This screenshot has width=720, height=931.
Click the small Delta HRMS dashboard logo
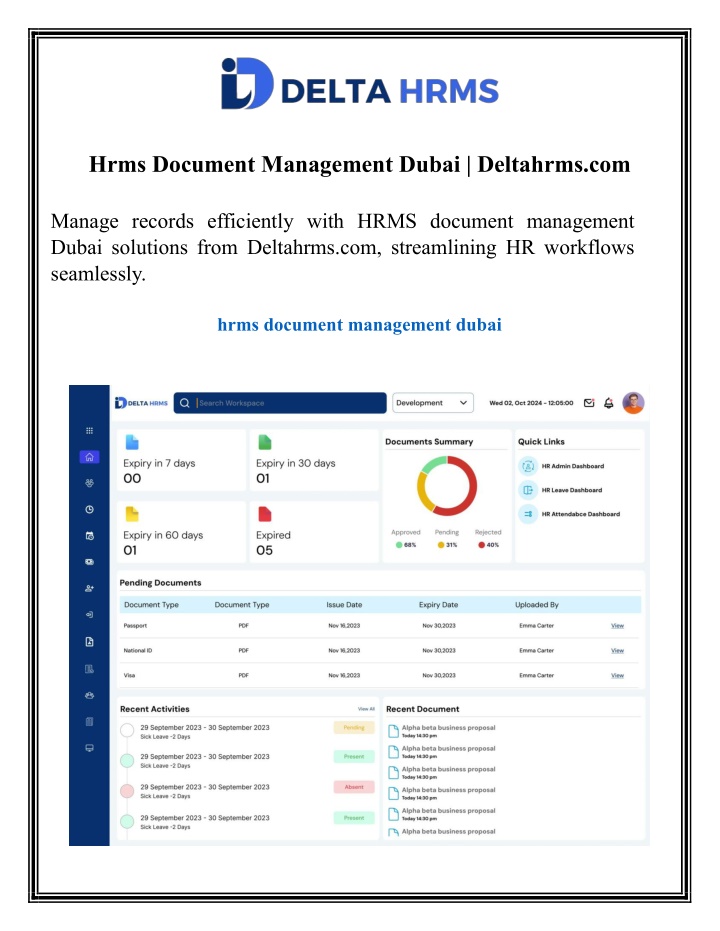point(141,403)
